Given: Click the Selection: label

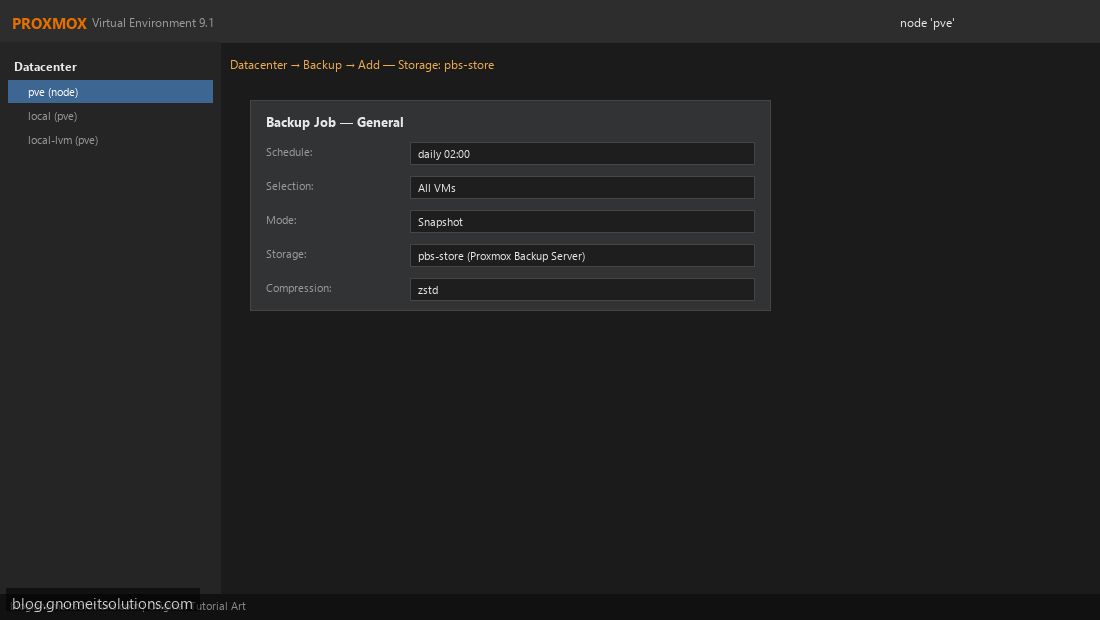Looking at the screenshot, I should pyautogui.click(x=290, y=186).
